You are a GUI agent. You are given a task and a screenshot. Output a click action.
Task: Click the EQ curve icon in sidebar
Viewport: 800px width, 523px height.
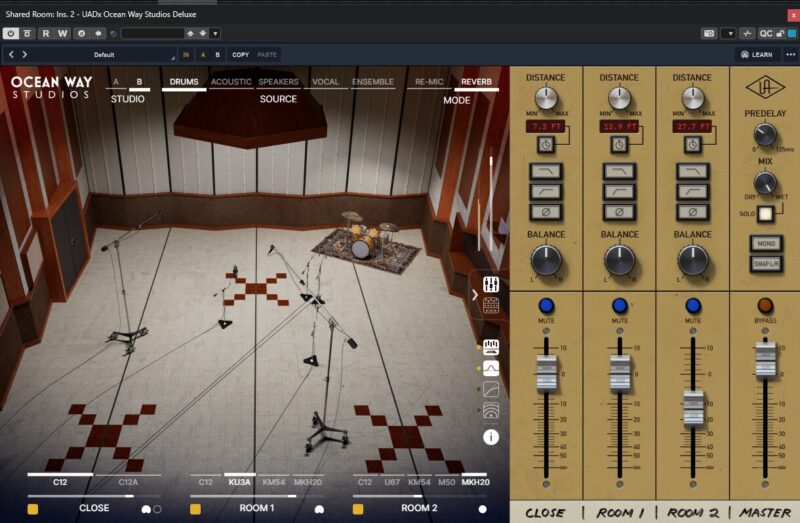coord(491,368)
